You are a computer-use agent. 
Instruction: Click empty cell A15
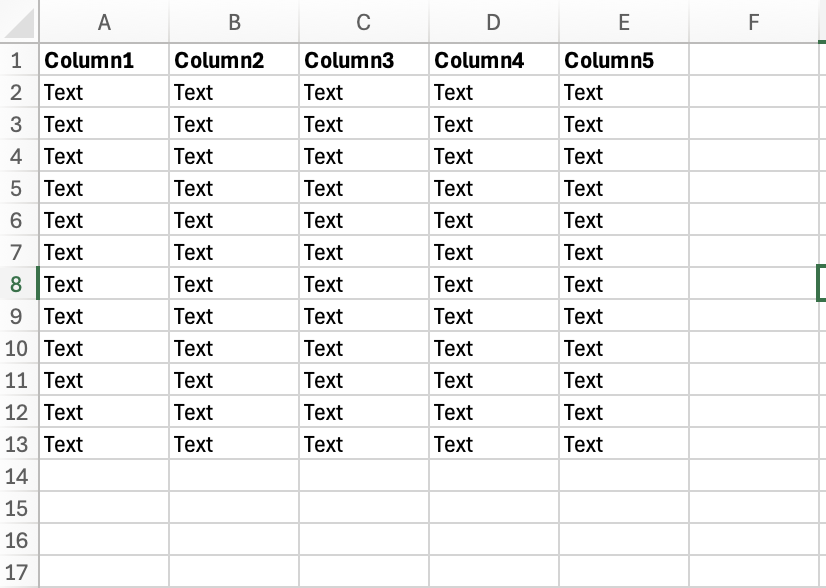[104, 508]
